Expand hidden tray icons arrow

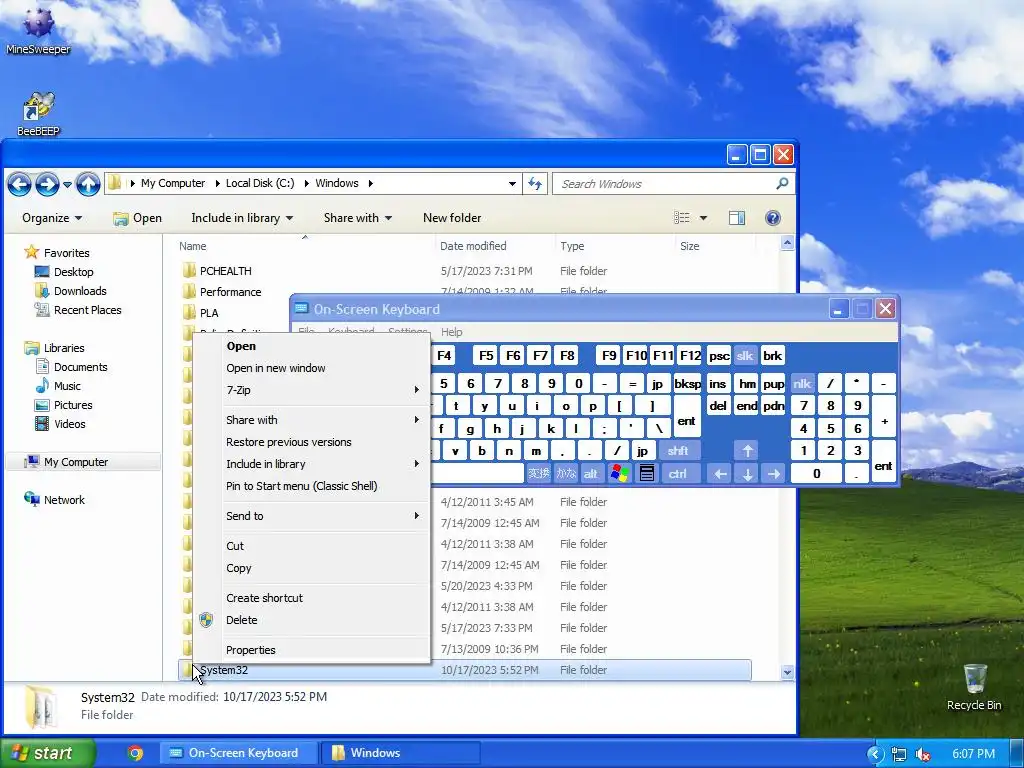click(876, 754)
